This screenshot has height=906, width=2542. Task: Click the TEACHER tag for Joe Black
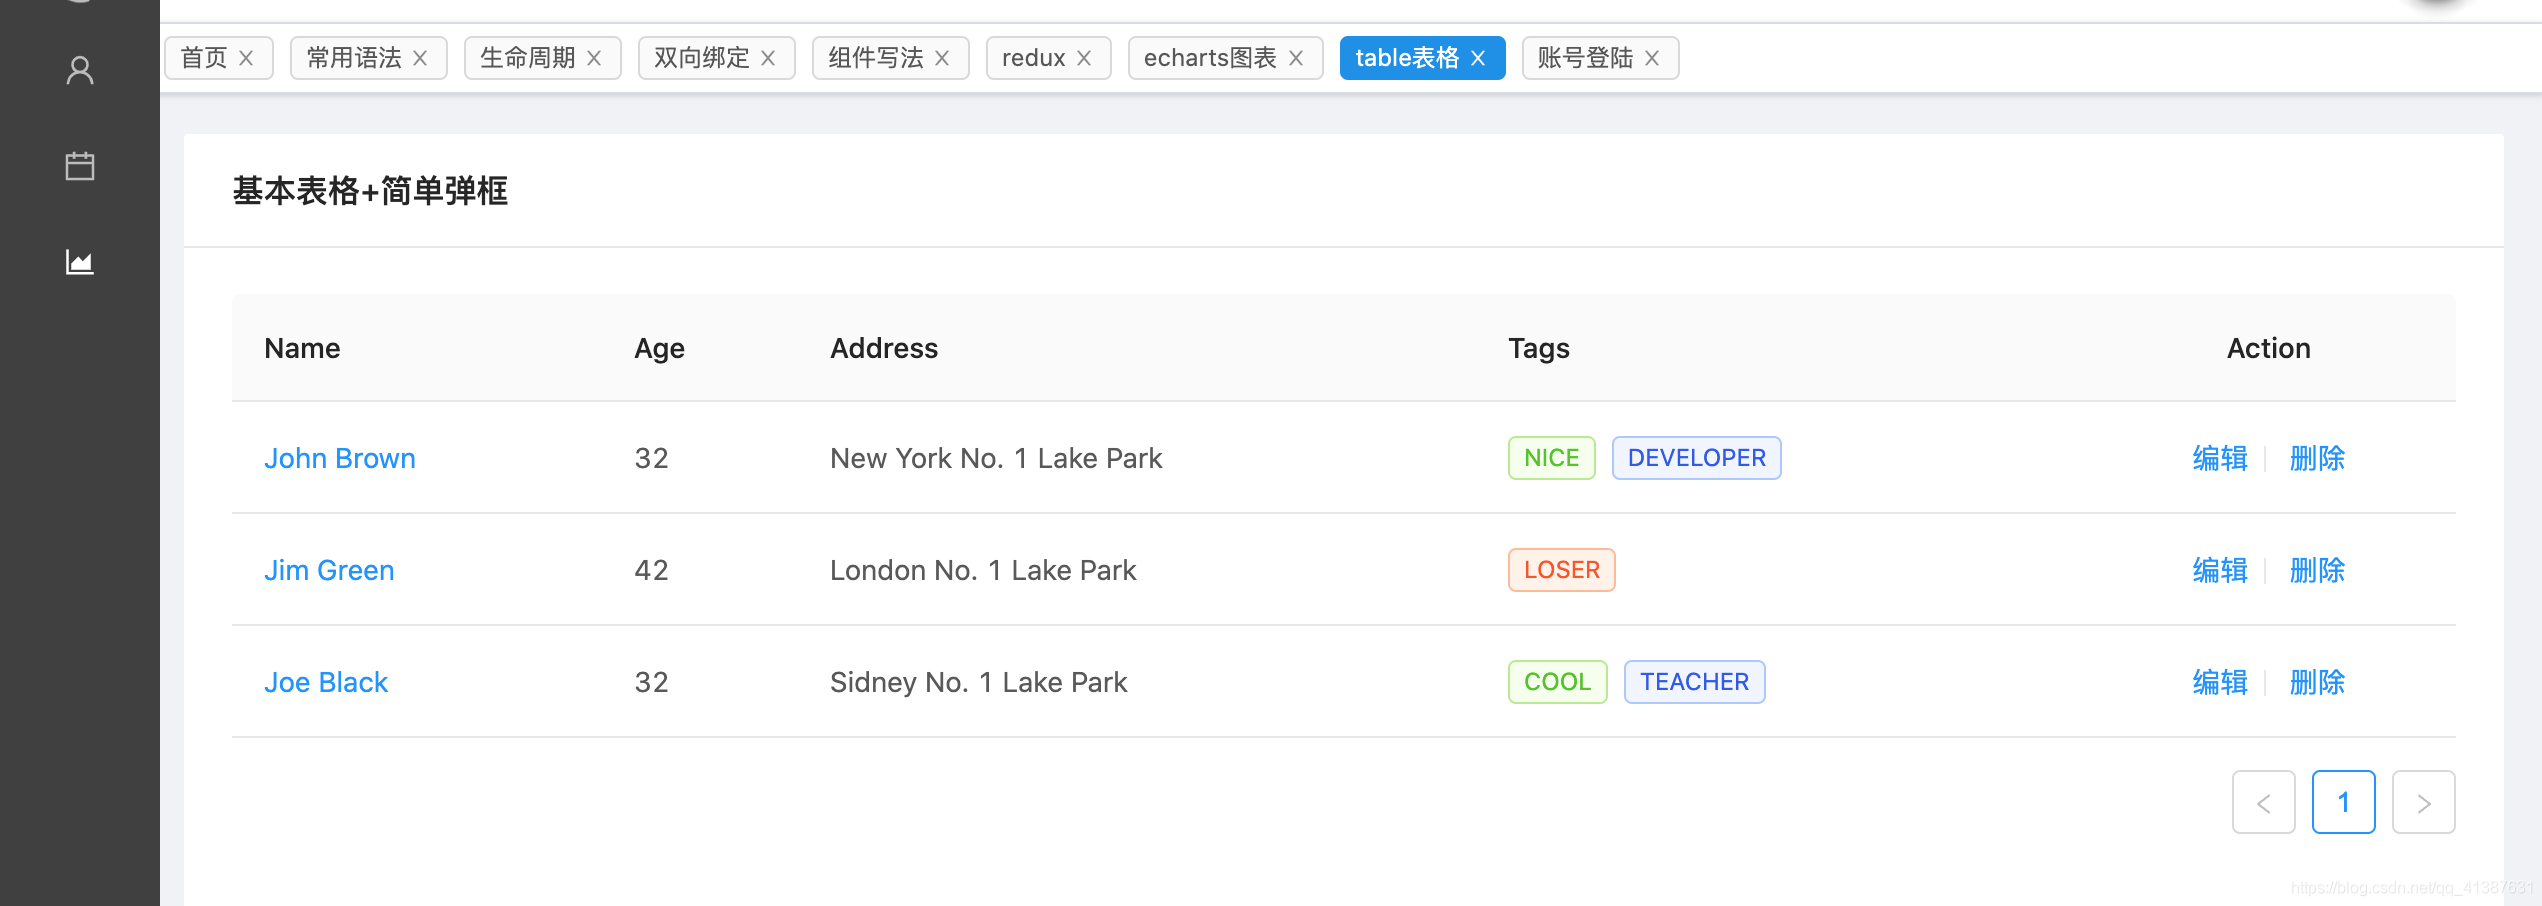tap(1694, 682)
